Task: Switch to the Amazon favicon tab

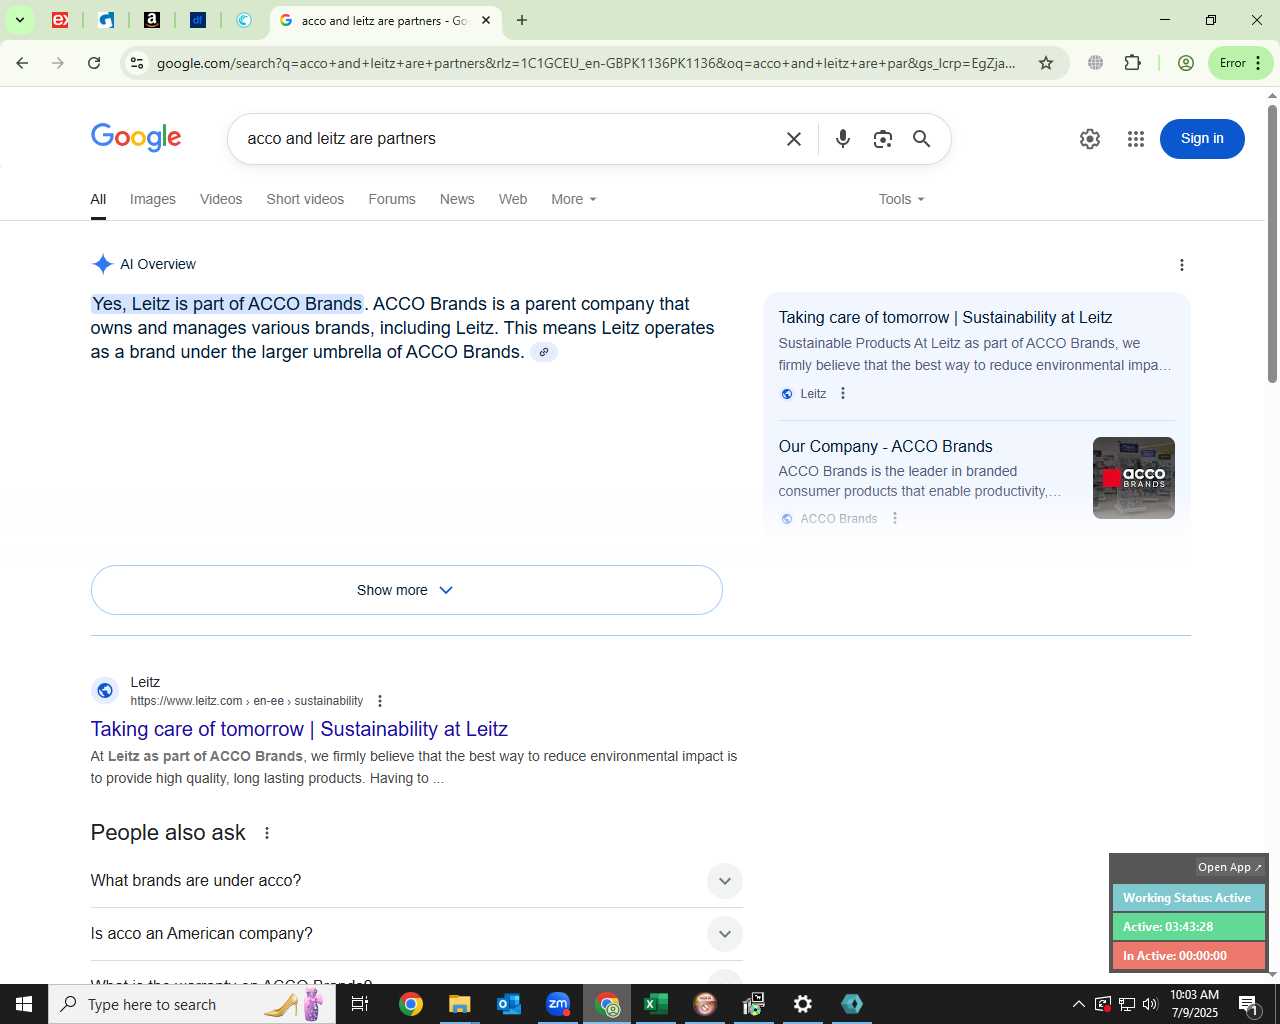Action: 152,20
